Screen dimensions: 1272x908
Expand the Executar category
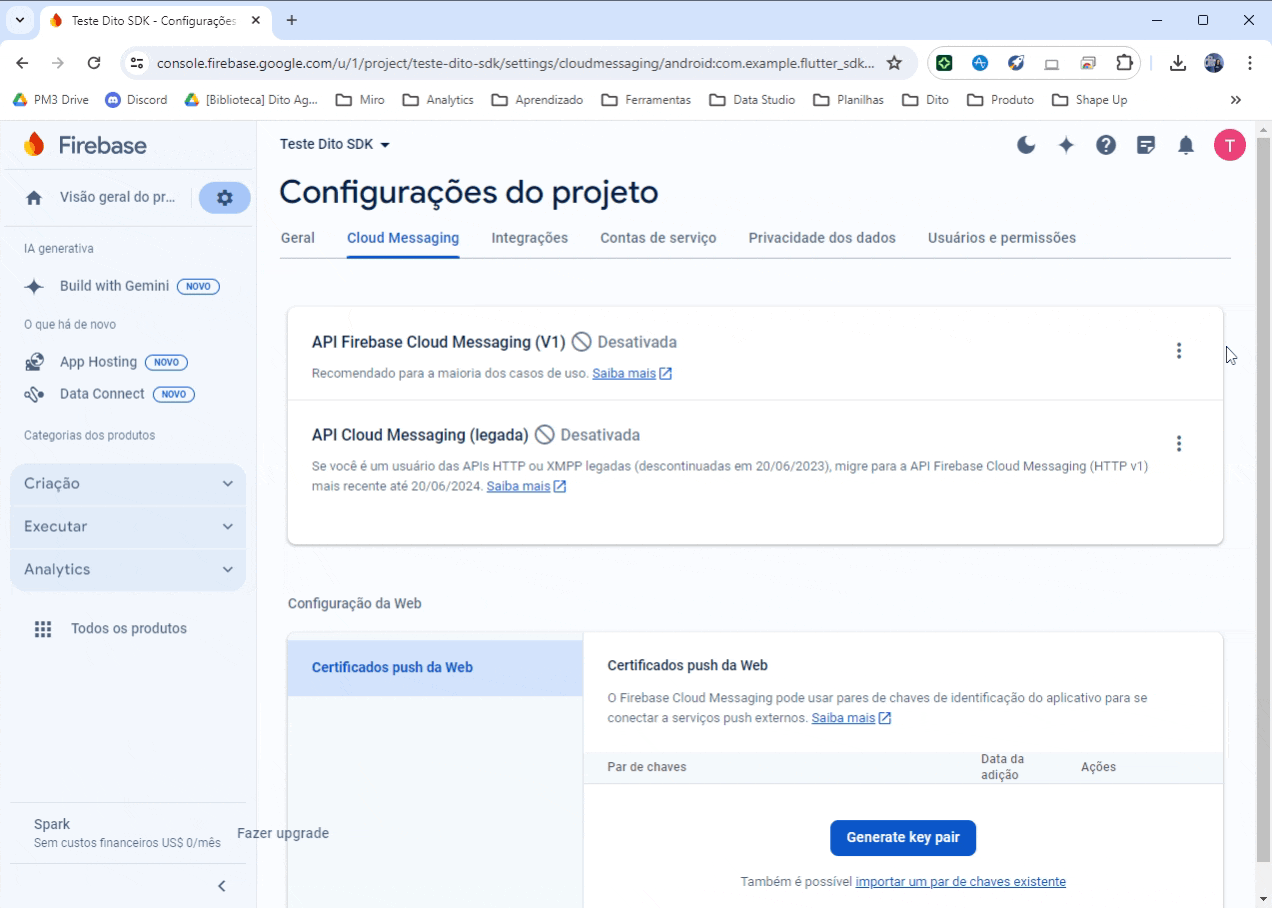pyautogui.click(x=128, y=527)
